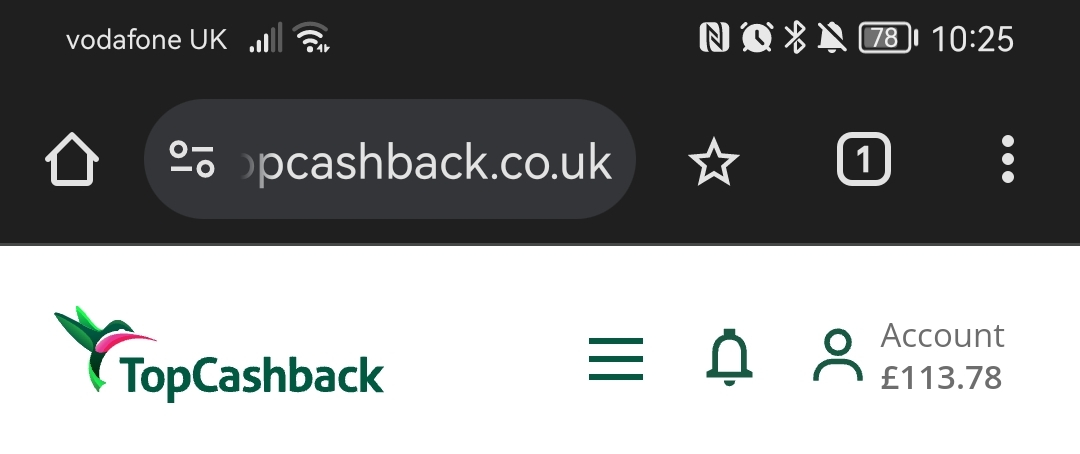Click the account person icon
This screenshot has width=1080, height=454.
(838, 355)
